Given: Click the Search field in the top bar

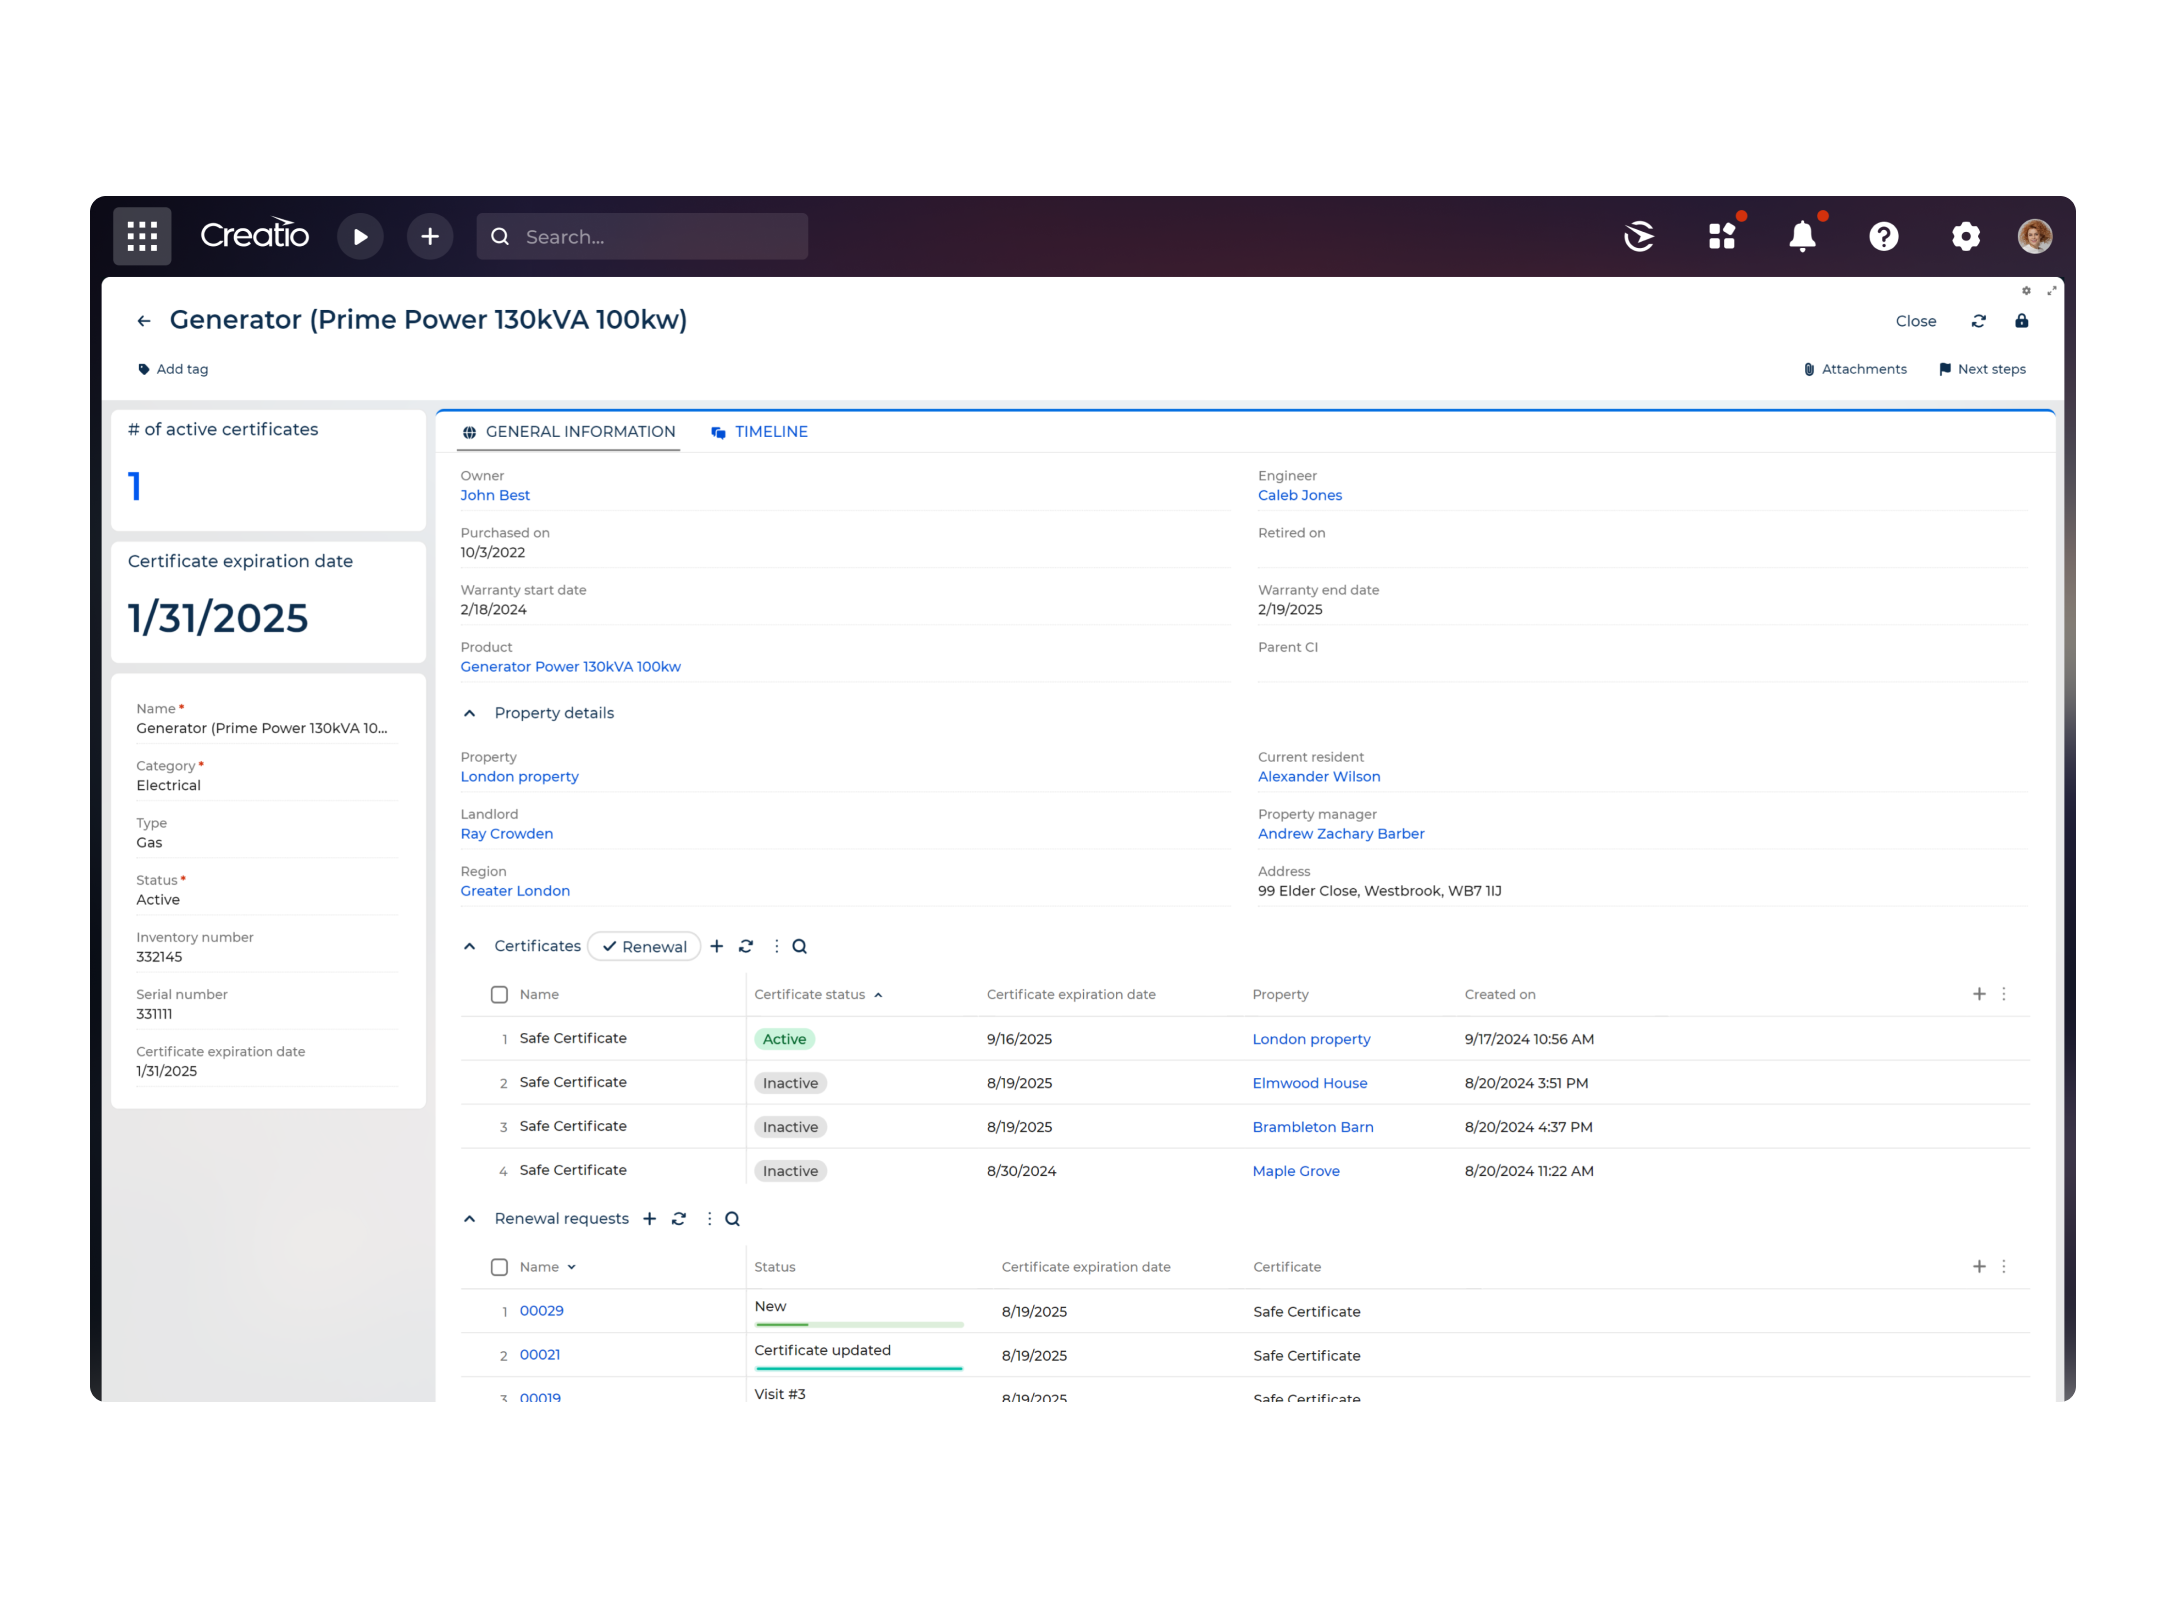Looking at the screenshot, I should point(642,236).
